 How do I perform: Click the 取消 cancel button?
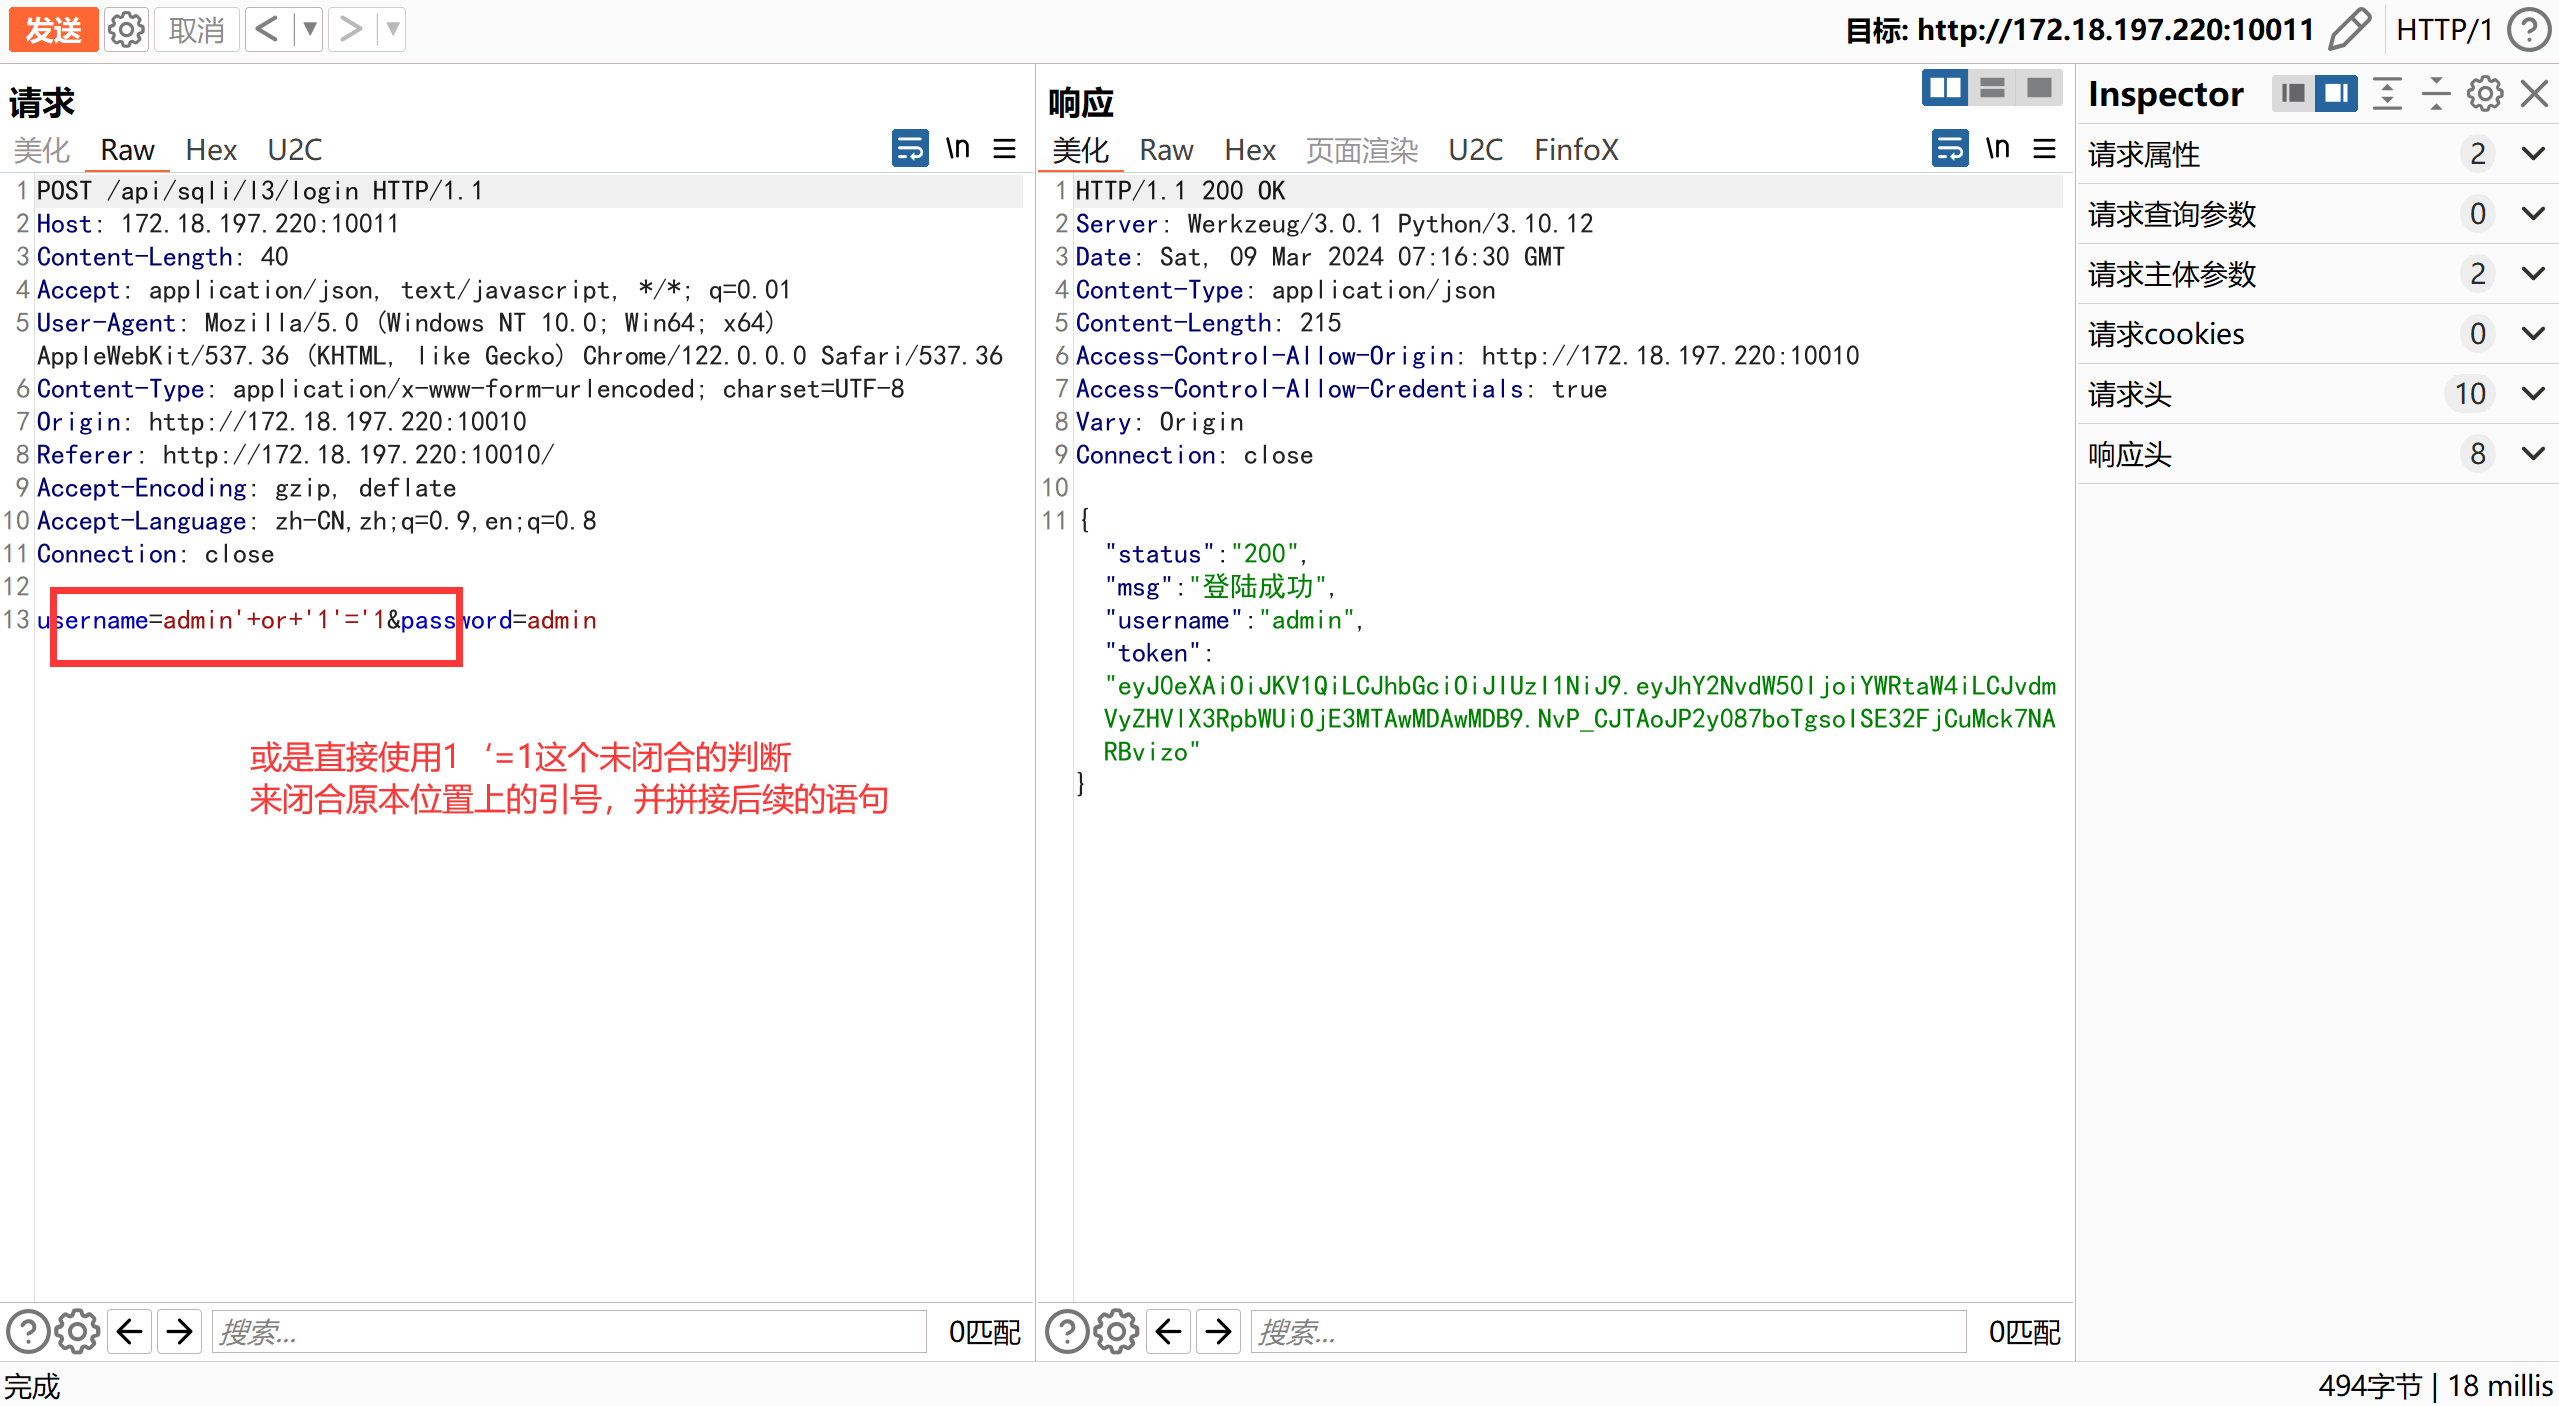click(x=196, y=29)
